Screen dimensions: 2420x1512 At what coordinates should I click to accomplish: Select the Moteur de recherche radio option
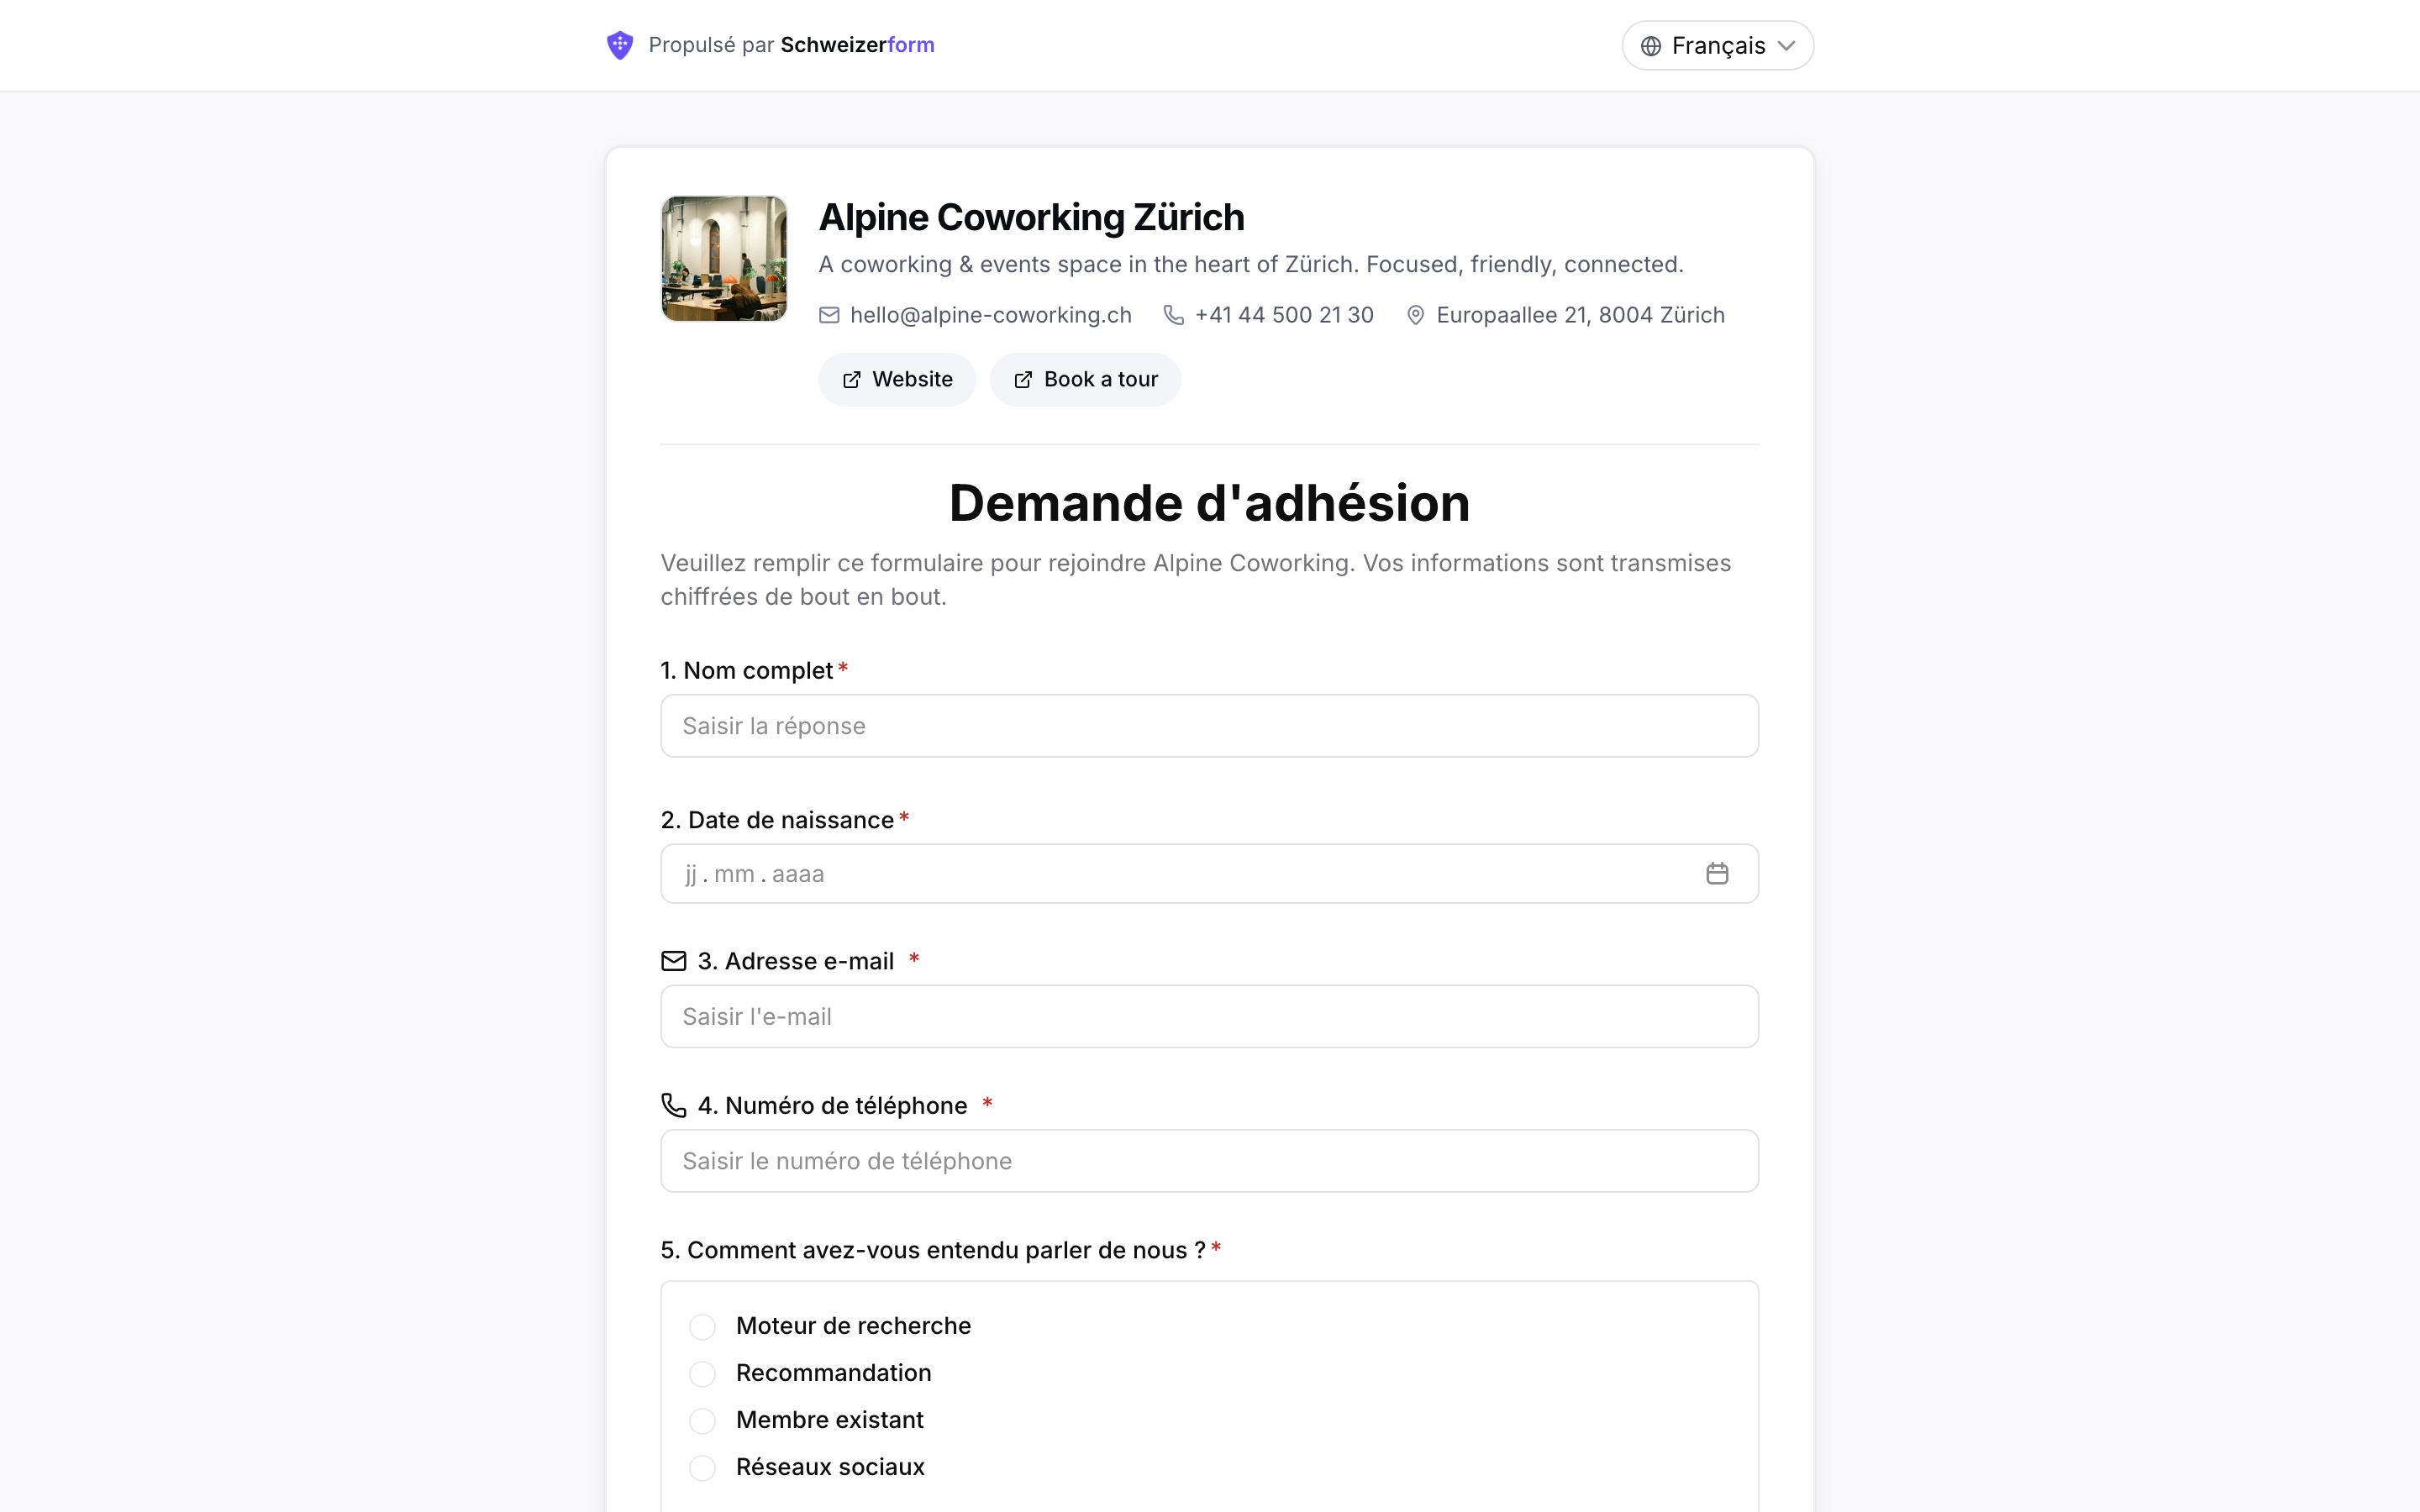[x=702, y=1327]
